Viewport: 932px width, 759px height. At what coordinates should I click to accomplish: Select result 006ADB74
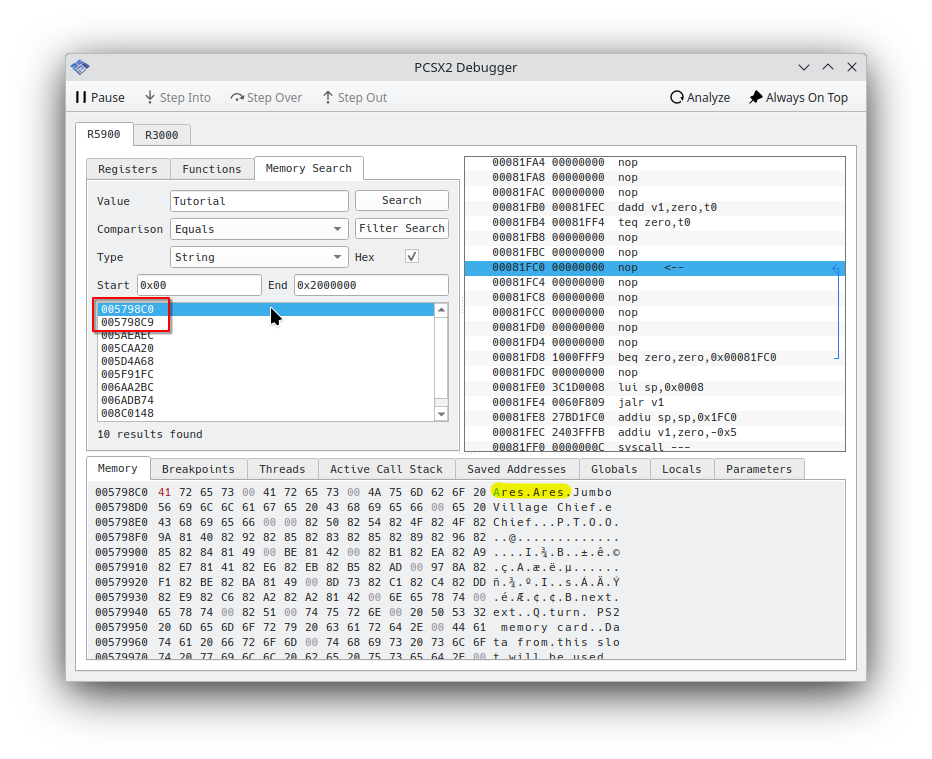[x=266, y=401]
